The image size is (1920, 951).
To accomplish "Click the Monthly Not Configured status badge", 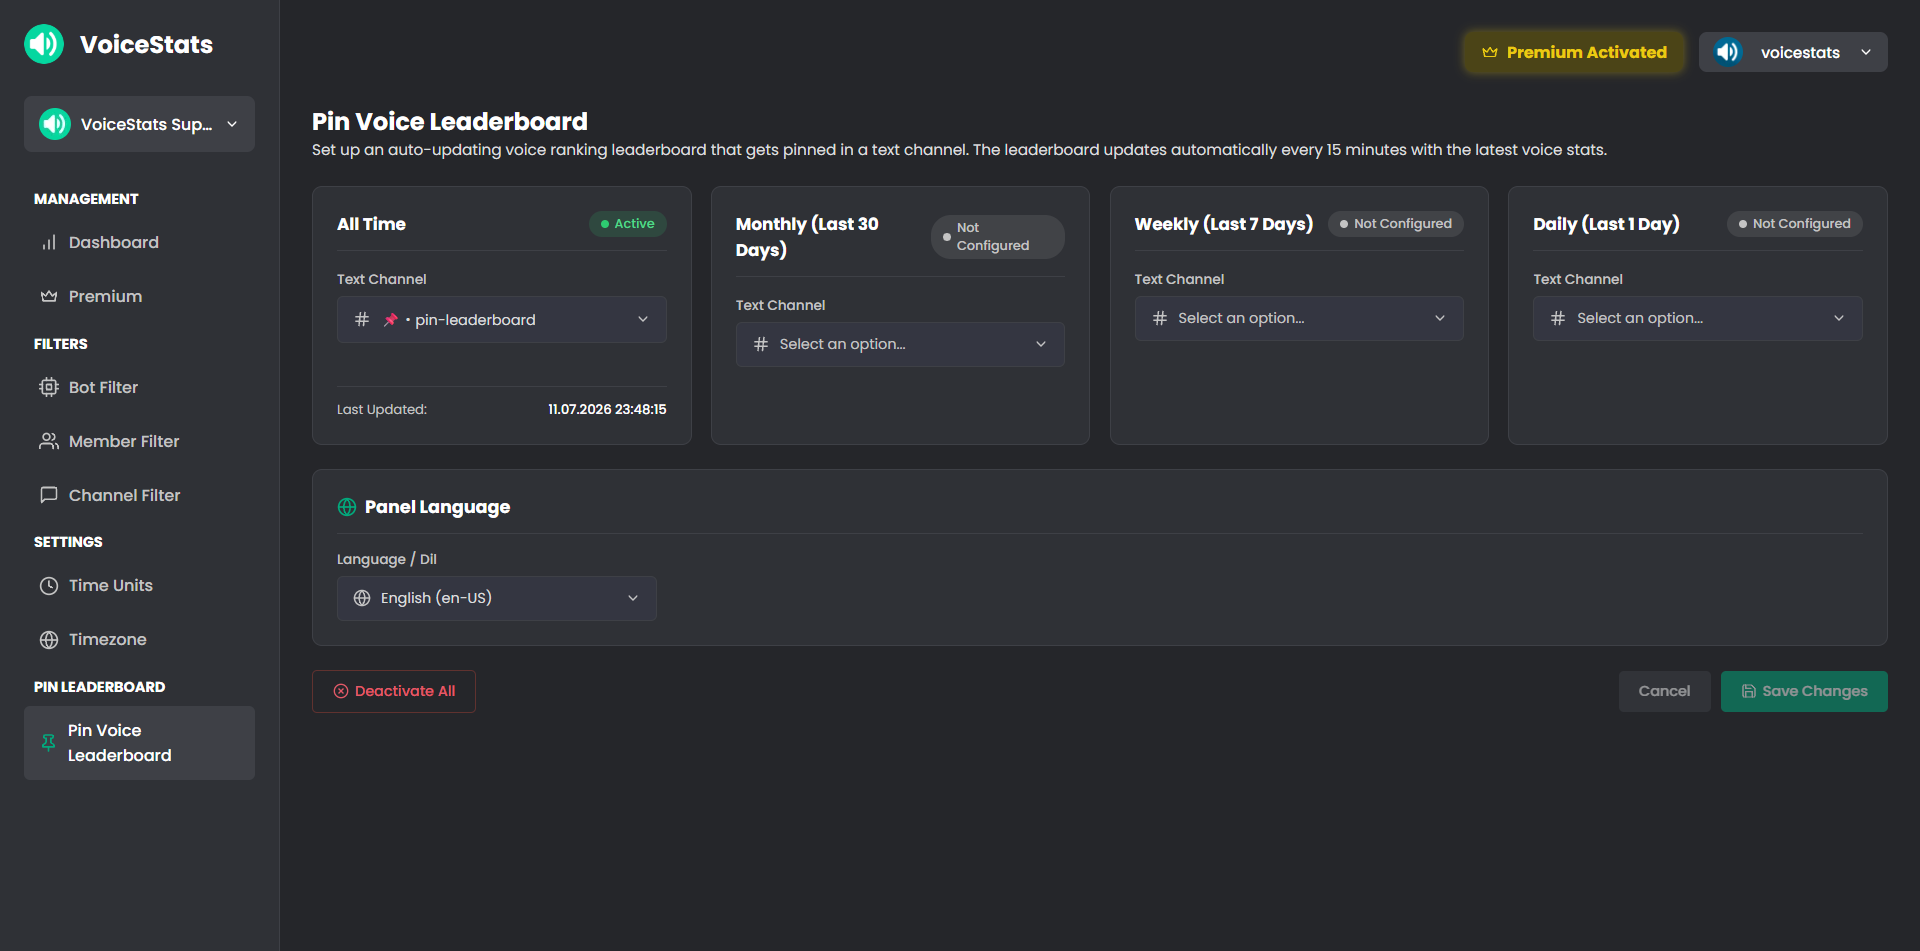I will pyautogui.click(x=998, y=237).
